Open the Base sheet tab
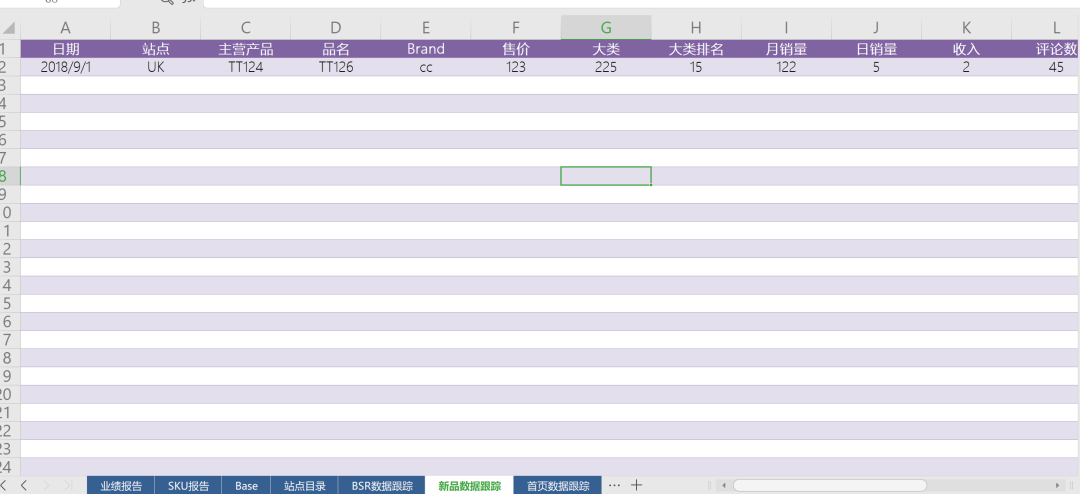 [246, 485]
